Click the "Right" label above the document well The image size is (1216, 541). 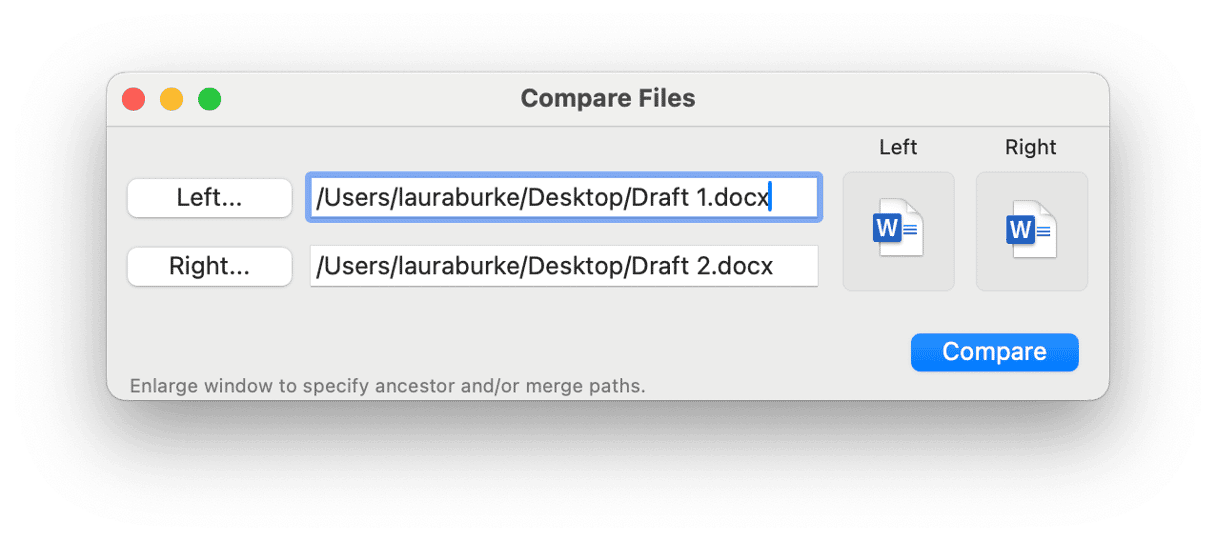click(x=1031, y=148)
